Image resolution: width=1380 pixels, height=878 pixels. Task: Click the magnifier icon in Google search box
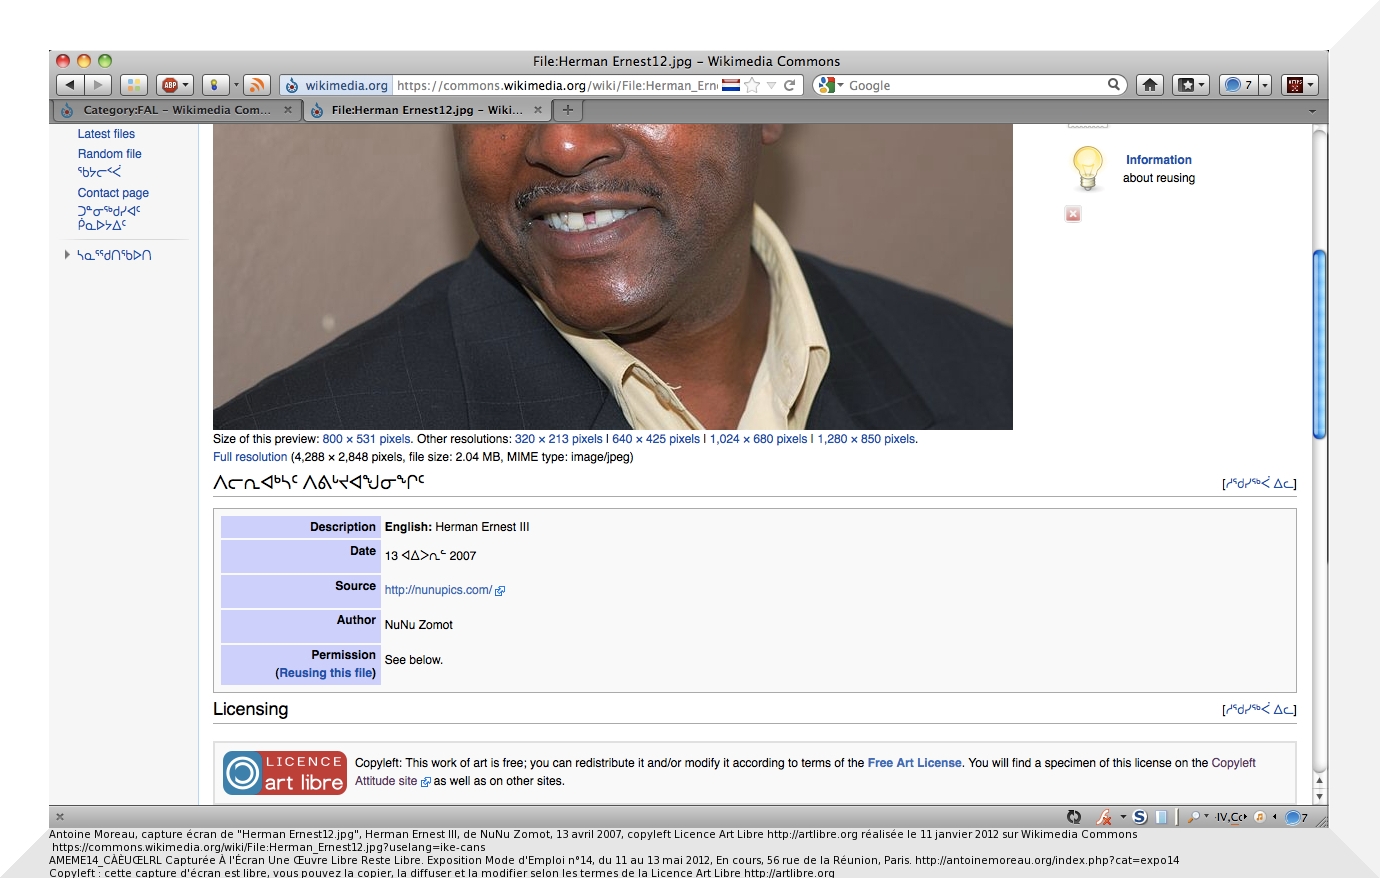1113,85
